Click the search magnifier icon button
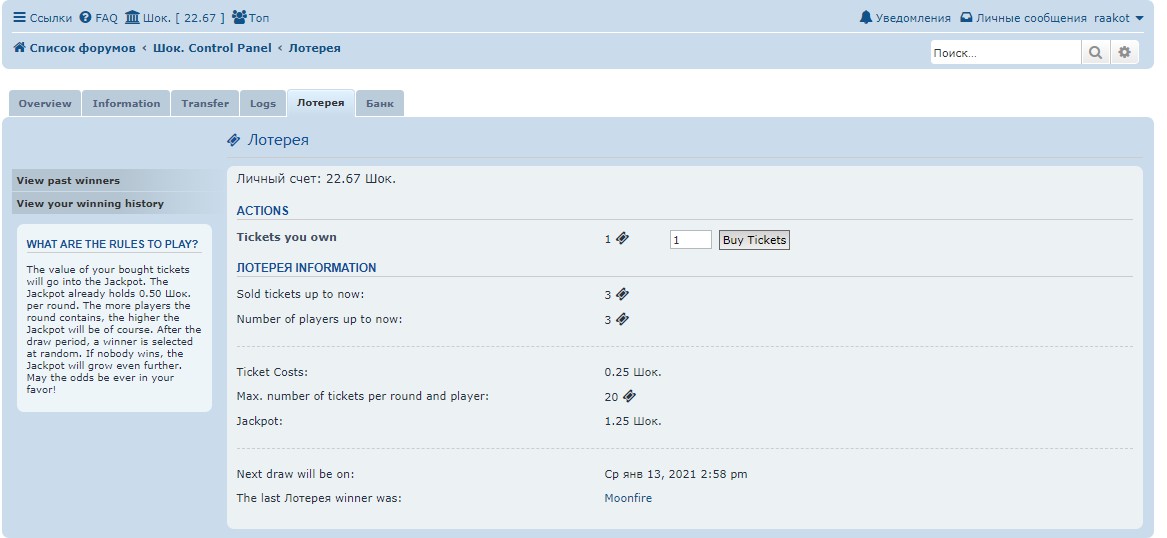This screenshot has height=538, width=1167. [1095, 53]
